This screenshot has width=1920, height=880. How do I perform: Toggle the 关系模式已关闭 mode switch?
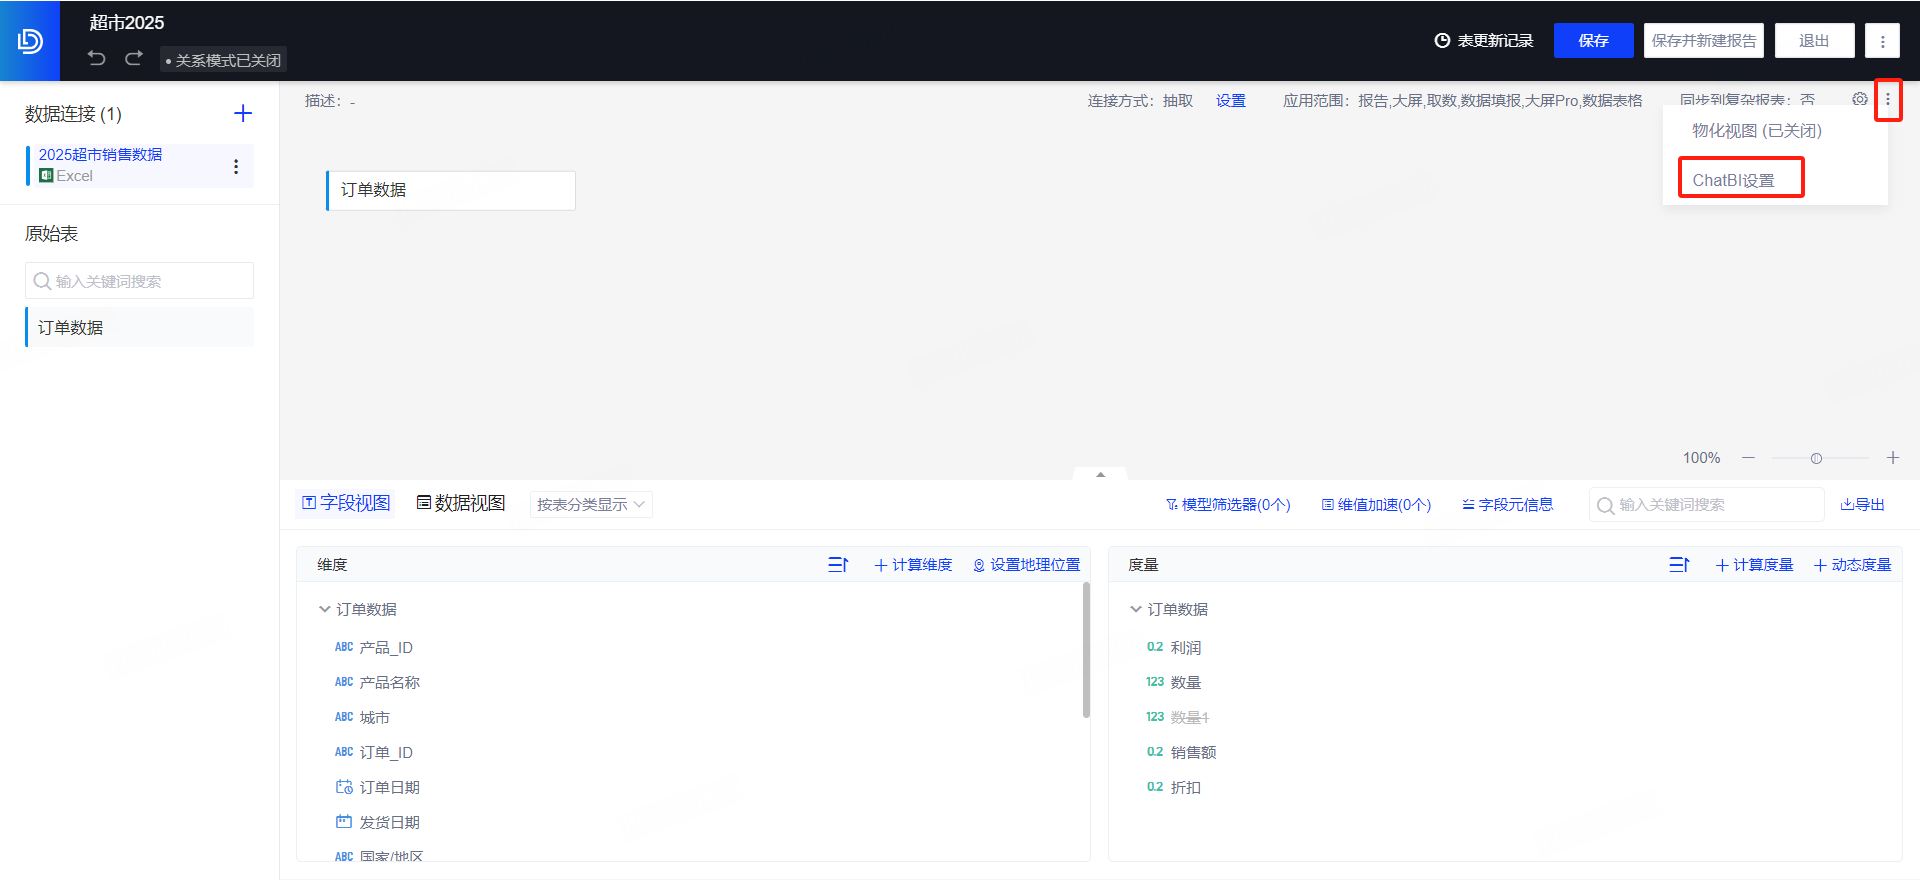click(x=223, y=60)
